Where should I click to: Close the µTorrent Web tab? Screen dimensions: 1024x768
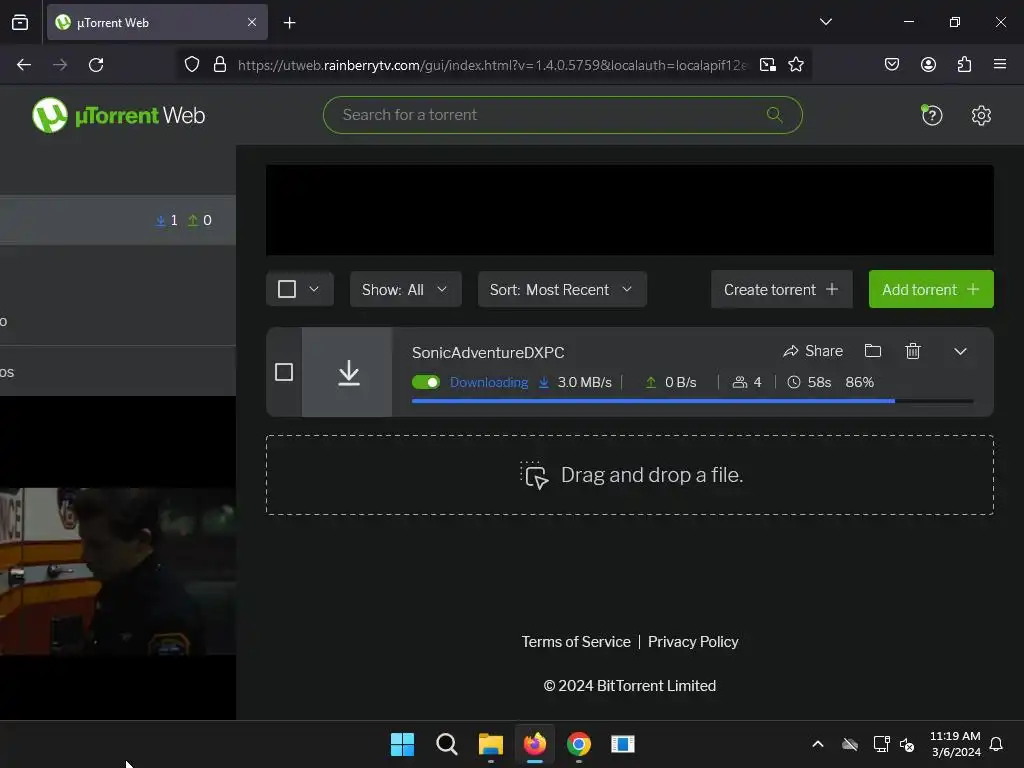(252, 22)
